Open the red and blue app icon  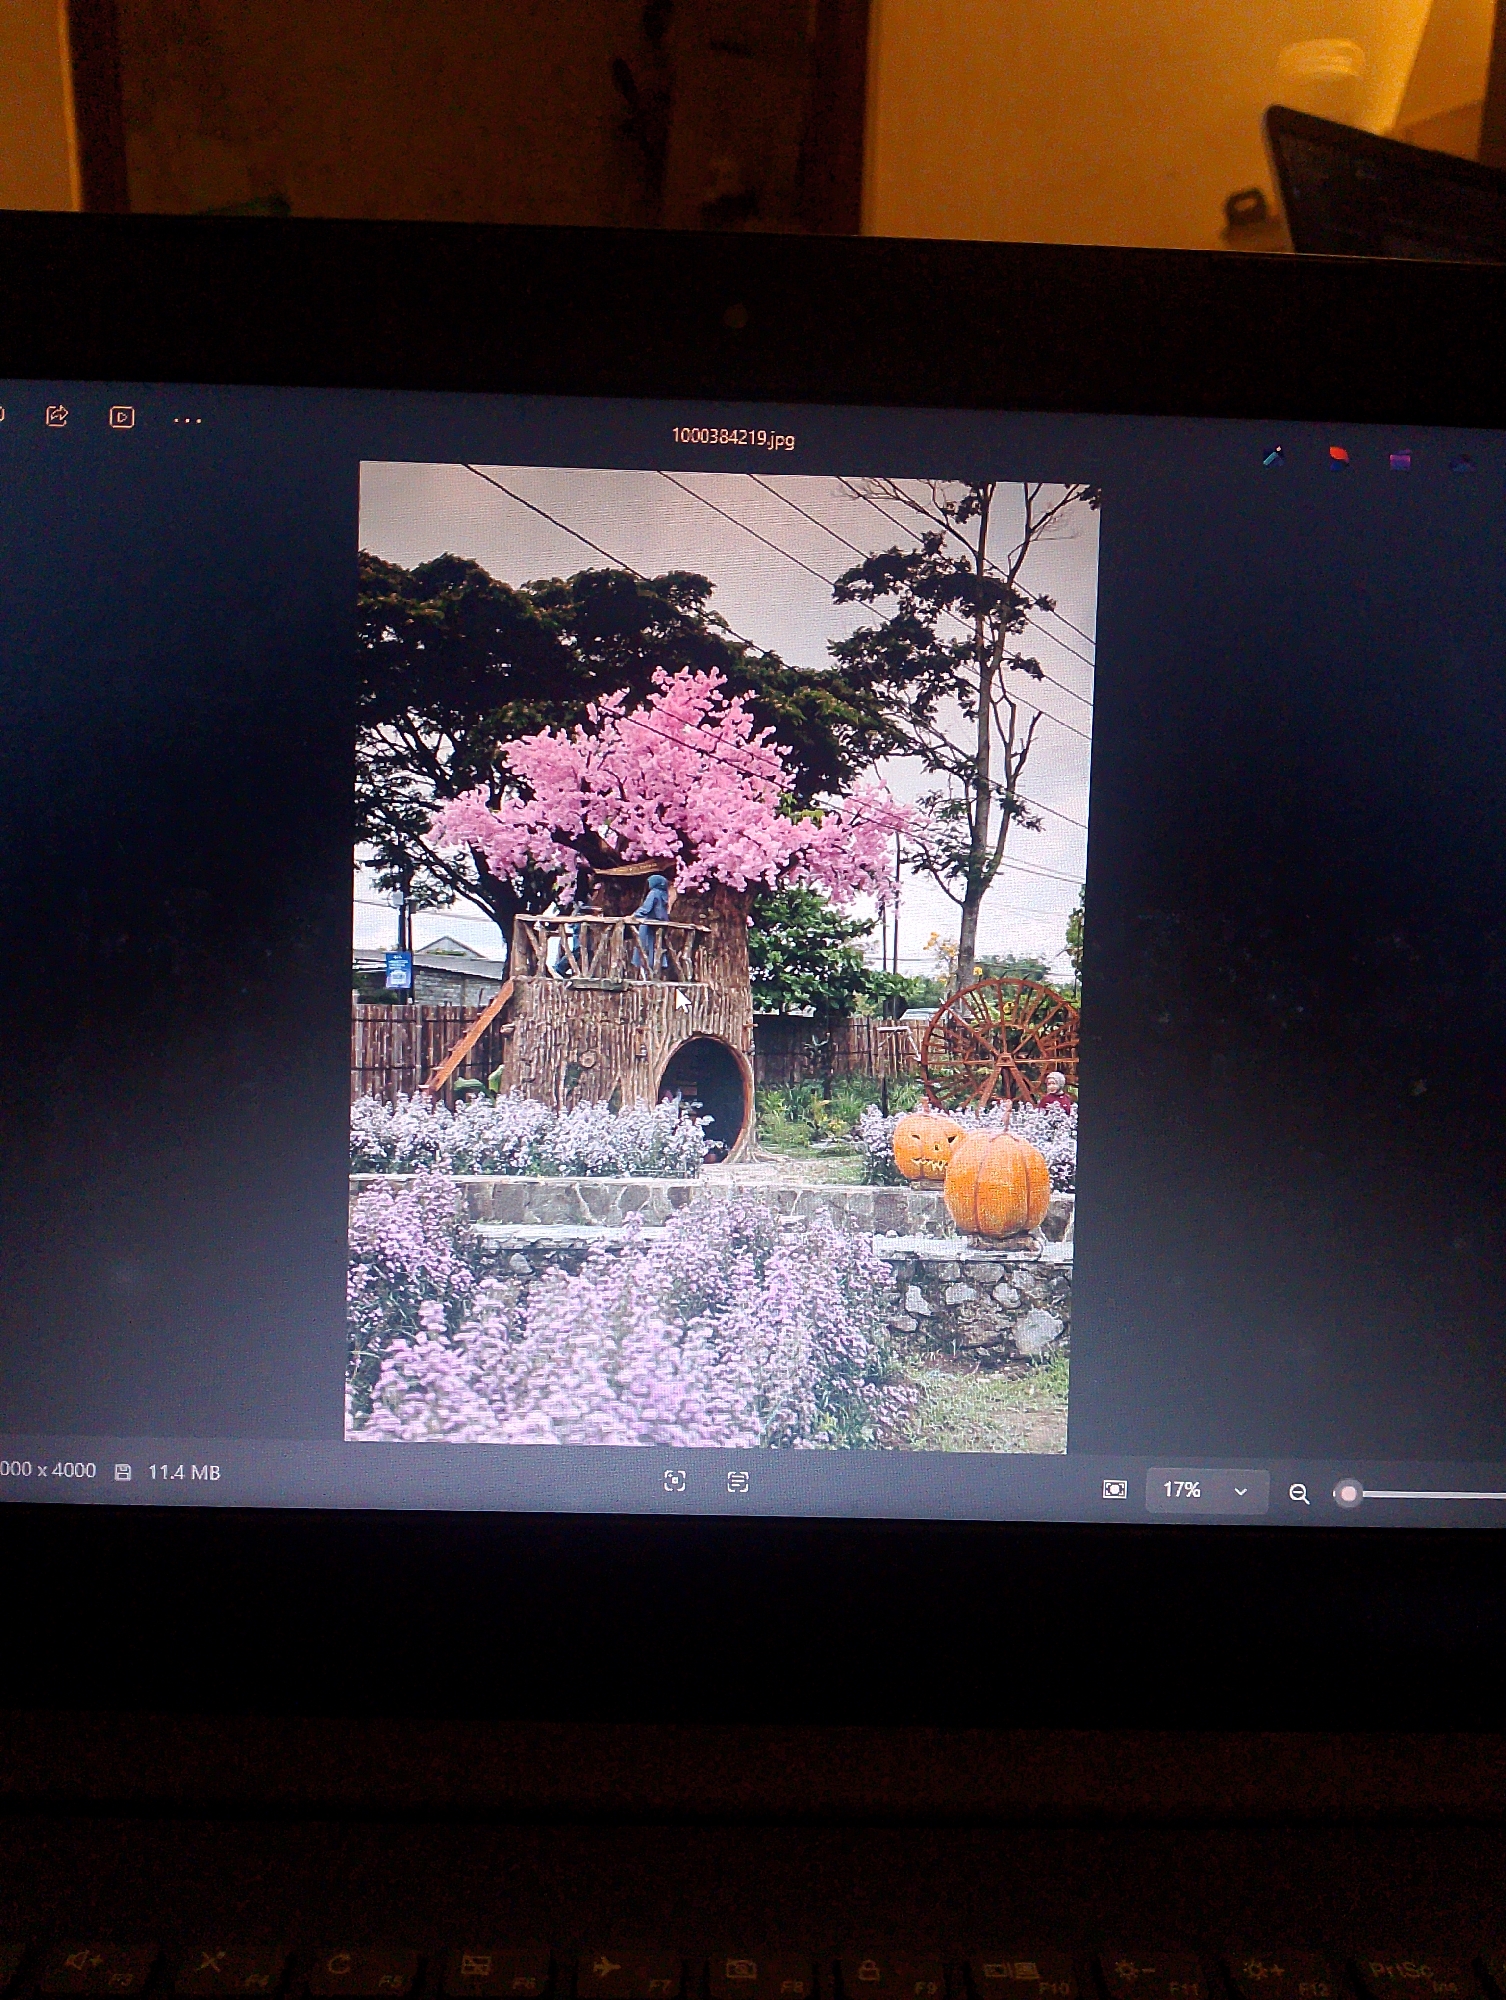coord(1337,458)
